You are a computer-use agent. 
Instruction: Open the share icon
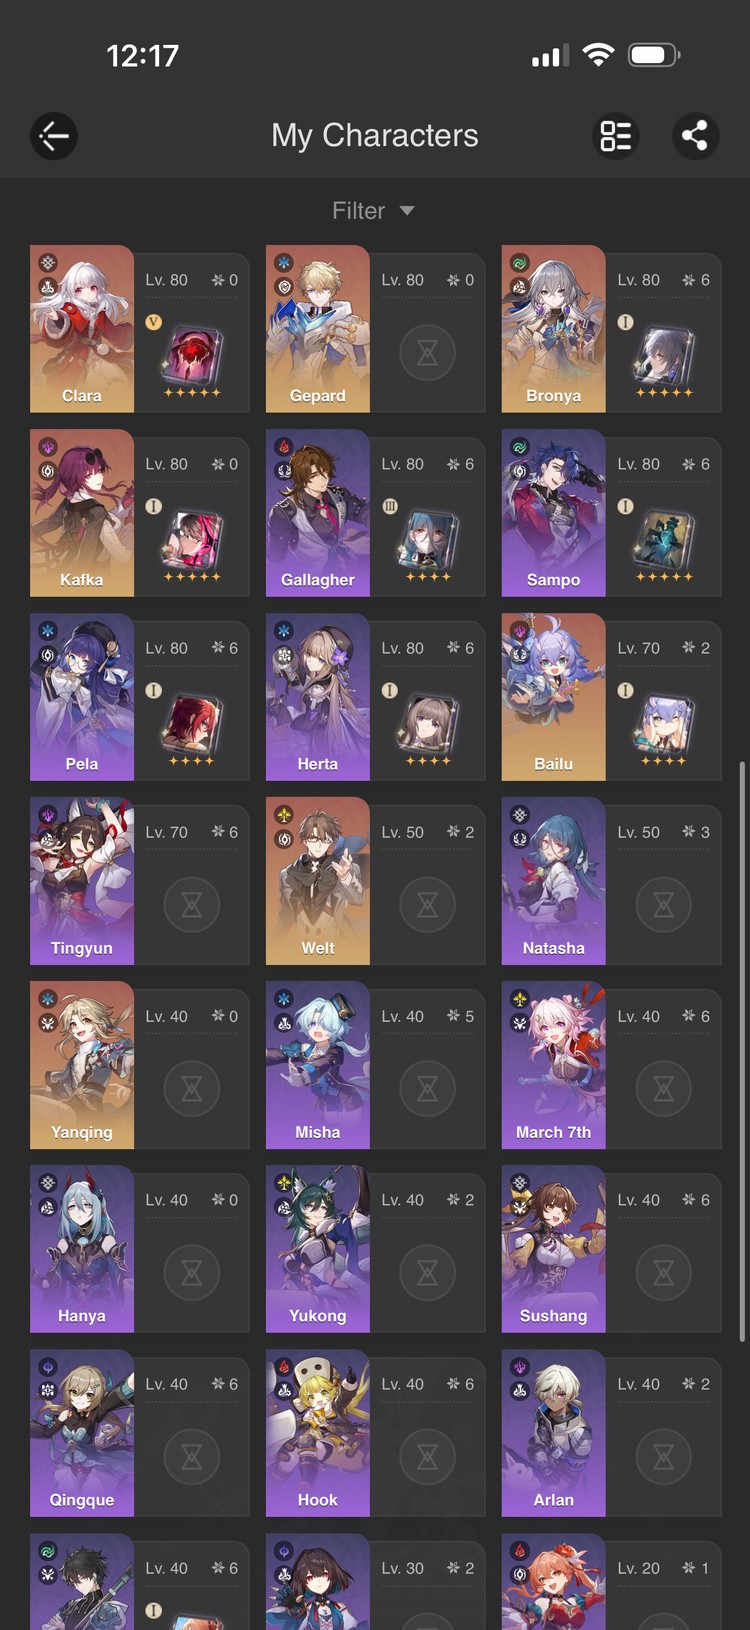(x=695, y=136)
